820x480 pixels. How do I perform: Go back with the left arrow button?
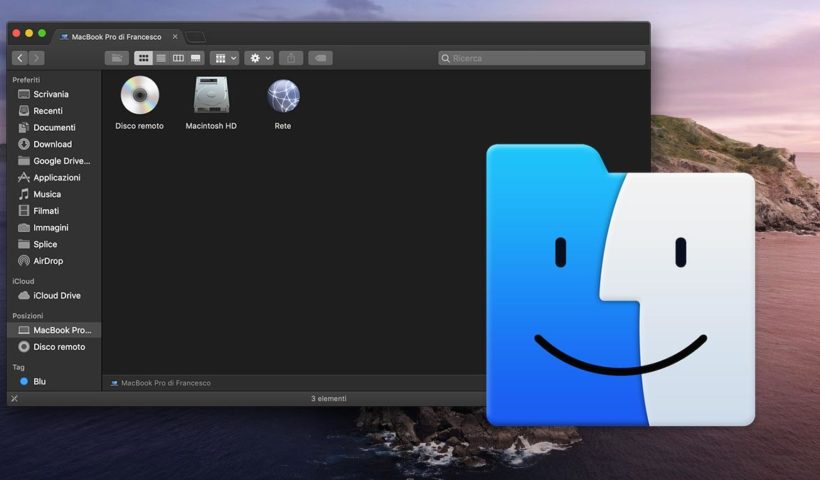pos(20,58)
